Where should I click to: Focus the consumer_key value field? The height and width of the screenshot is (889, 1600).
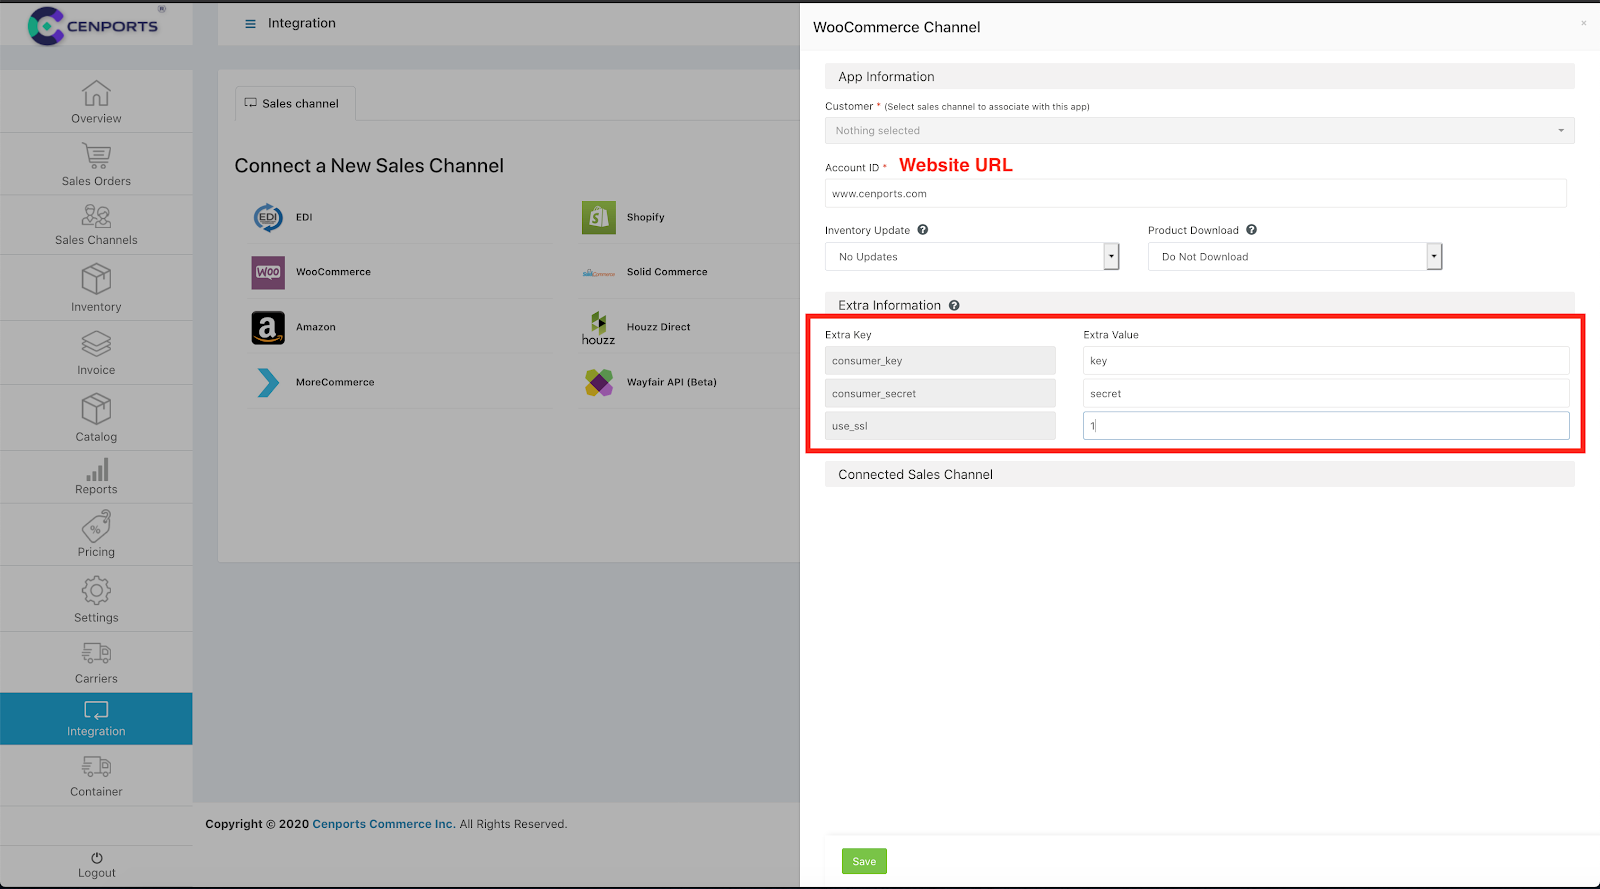1326,361
